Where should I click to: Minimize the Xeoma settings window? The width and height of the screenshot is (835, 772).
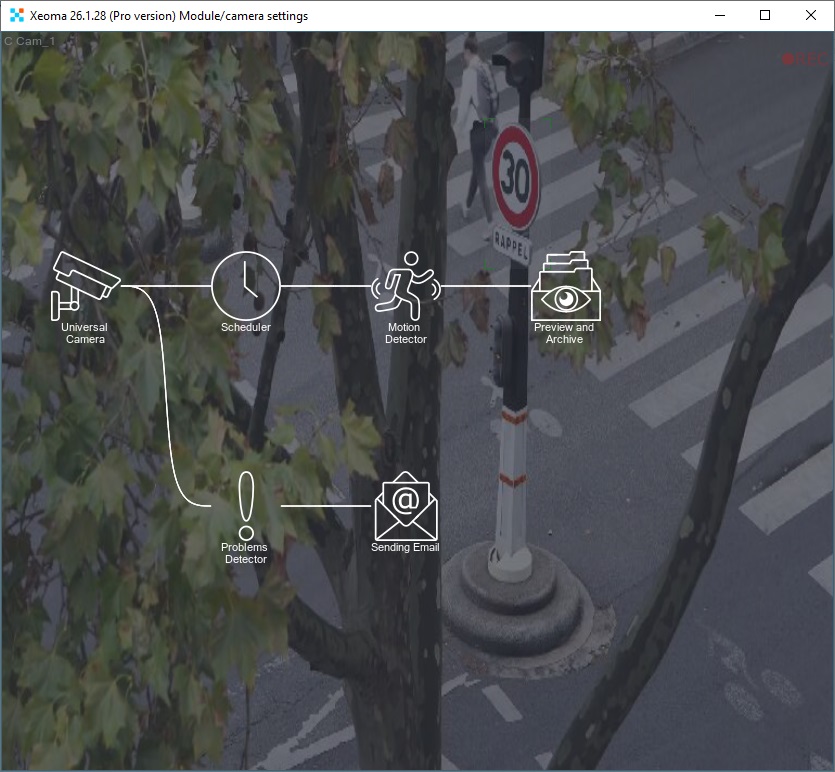718,15
